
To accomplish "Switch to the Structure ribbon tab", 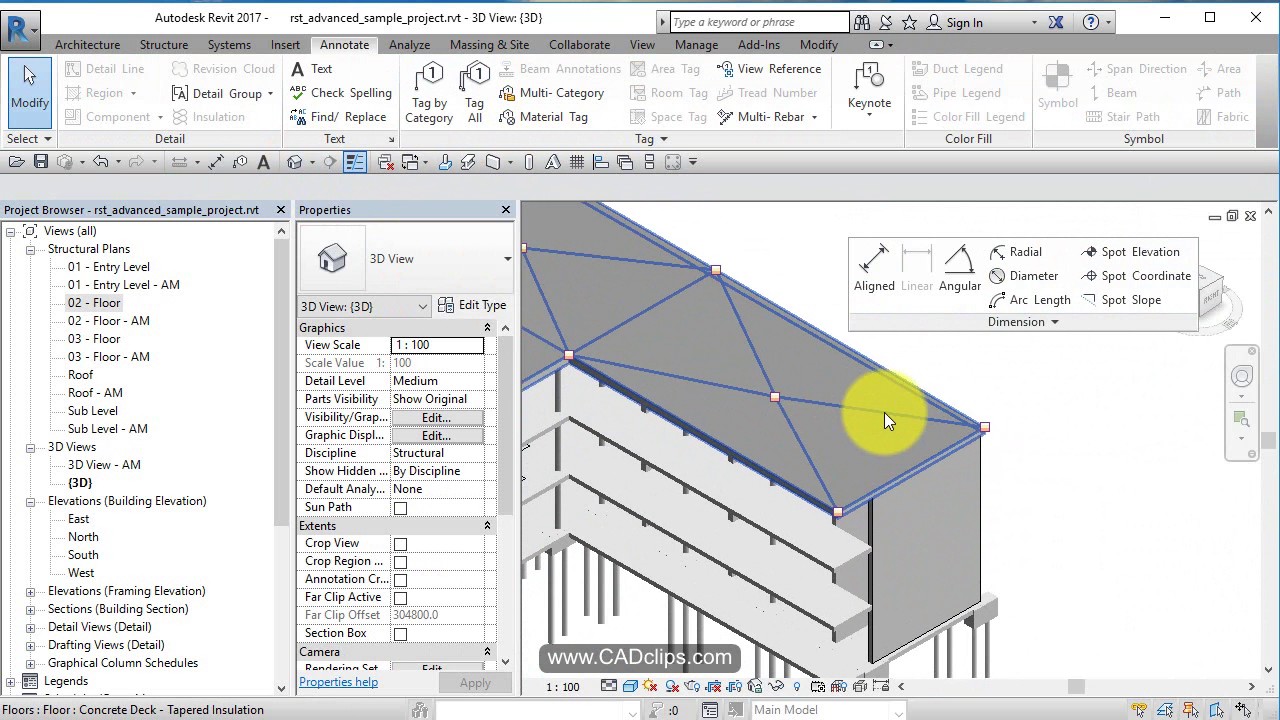I will (x=164, y=45).
